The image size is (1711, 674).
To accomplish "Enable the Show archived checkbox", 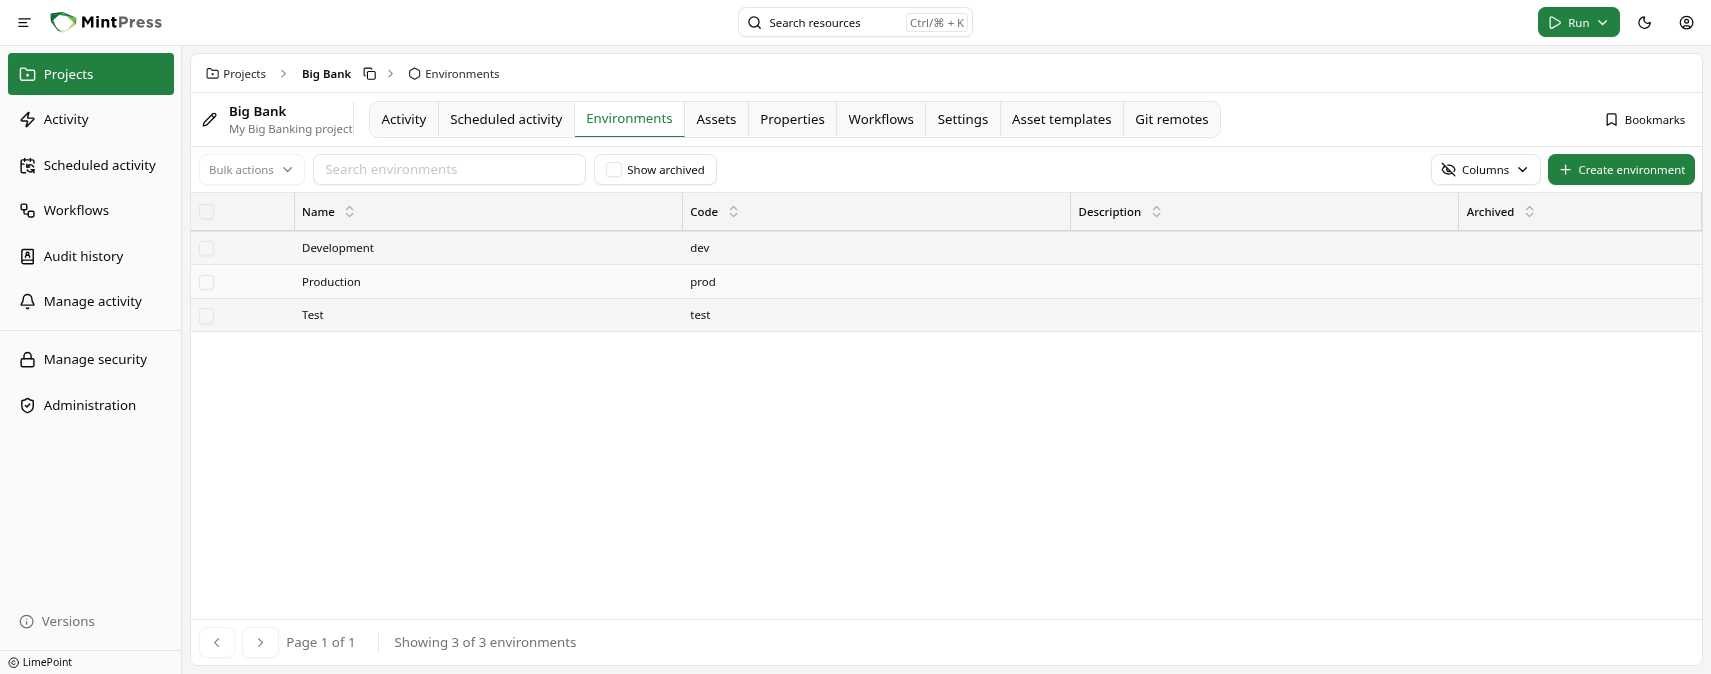I will [614, 170].
